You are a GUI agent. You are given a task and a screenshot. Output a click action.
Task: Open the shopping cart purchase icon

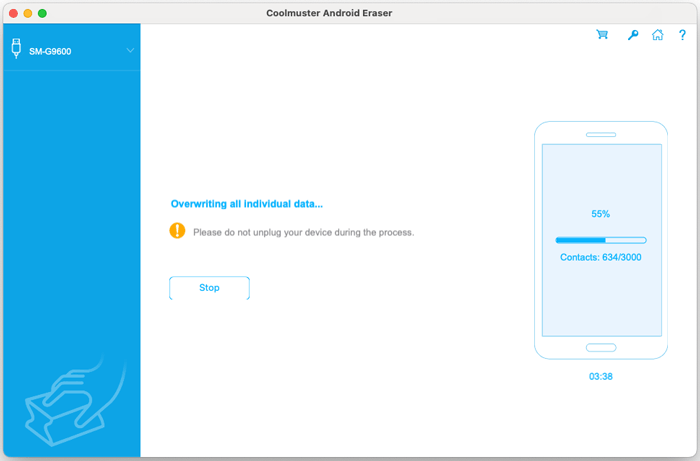(602, 34)
